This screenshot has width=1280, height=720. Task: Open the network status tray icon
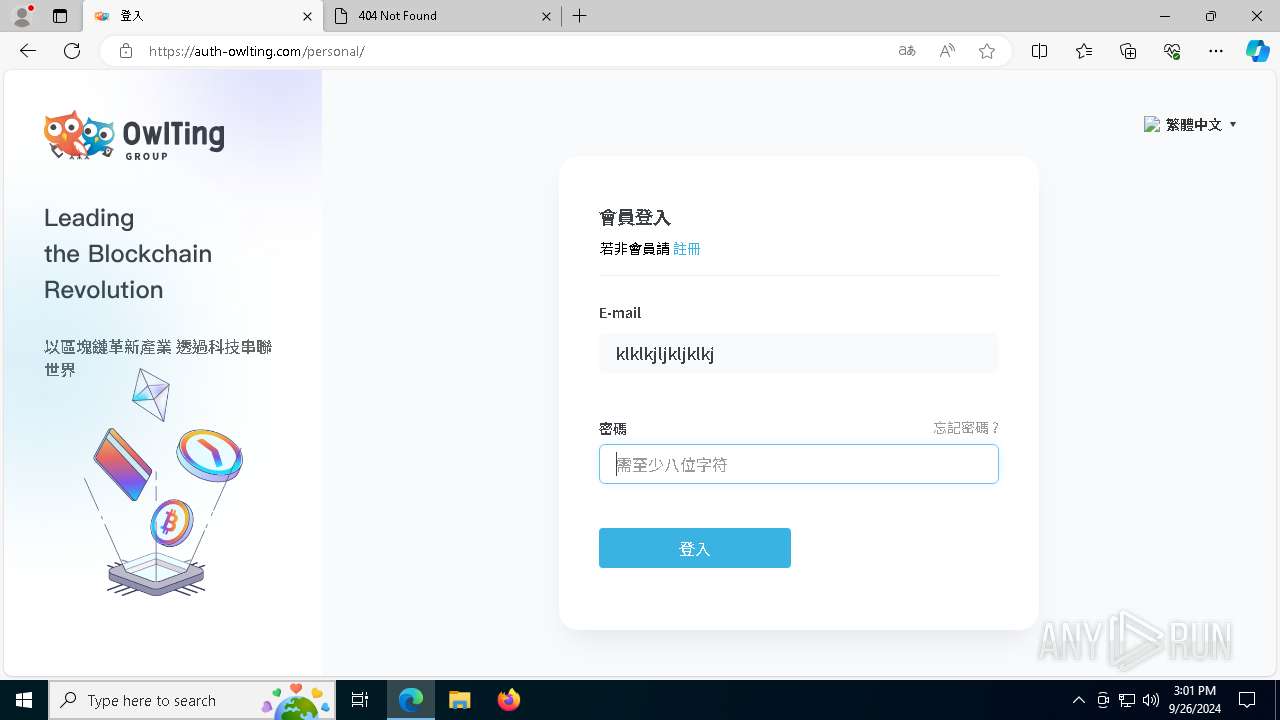click(x=1127, y=700)
